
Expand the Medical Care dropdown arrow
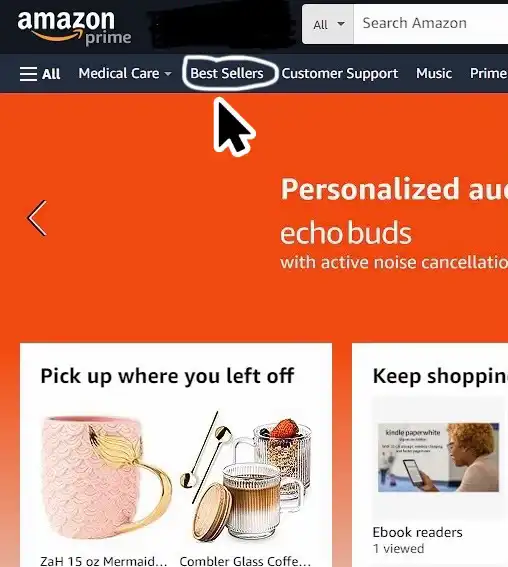(168, 74)
